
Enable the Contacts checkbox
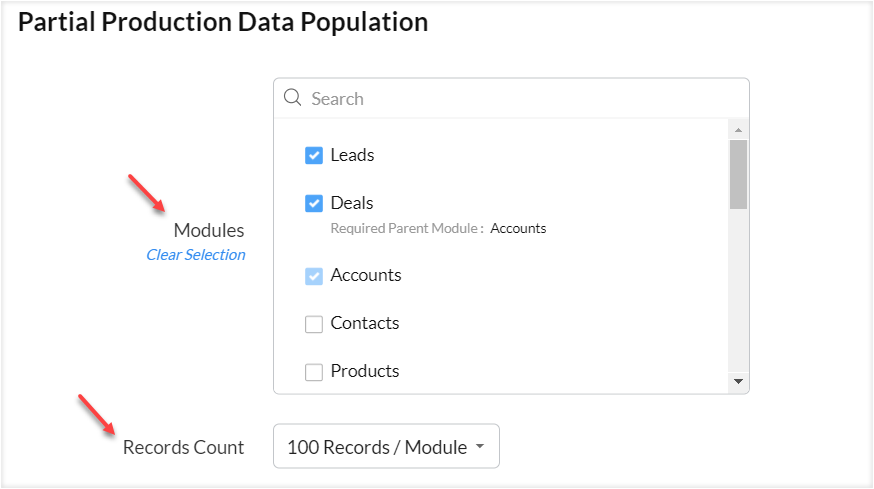pos(314,324)
